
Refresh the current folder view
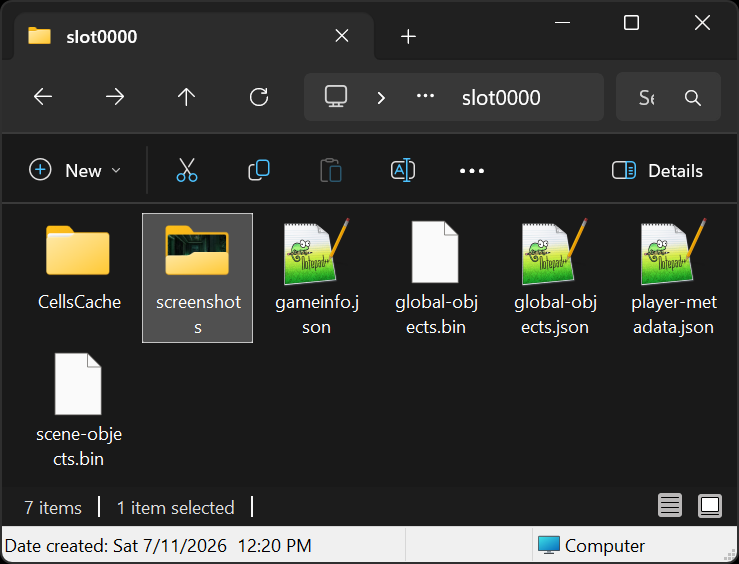(259, 97)
